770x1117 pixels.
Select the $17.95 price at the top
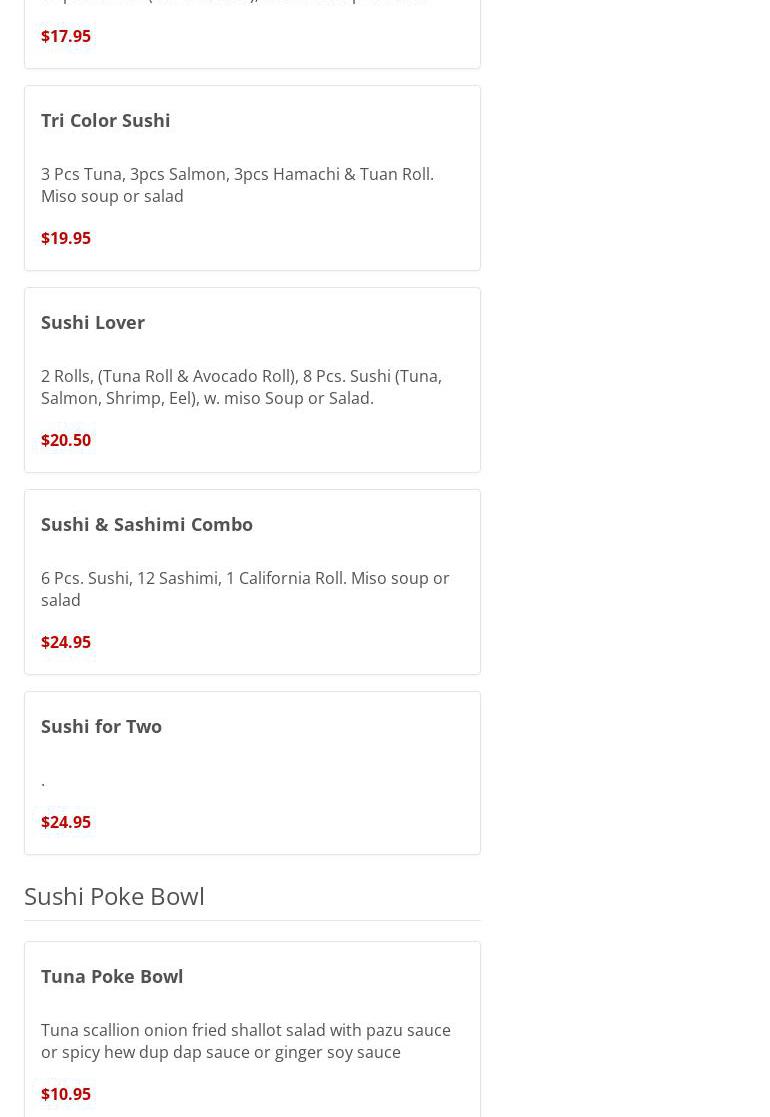[66, 36]
